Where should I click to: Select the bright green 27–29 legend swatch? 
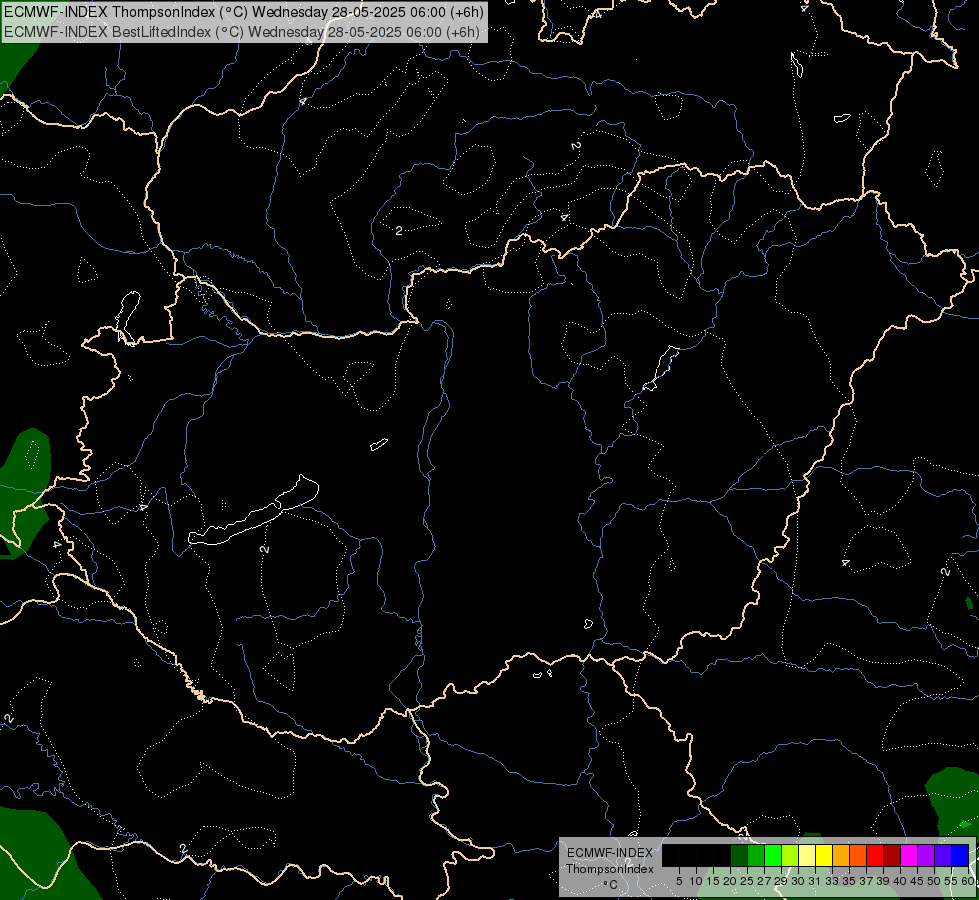[773, 855]
